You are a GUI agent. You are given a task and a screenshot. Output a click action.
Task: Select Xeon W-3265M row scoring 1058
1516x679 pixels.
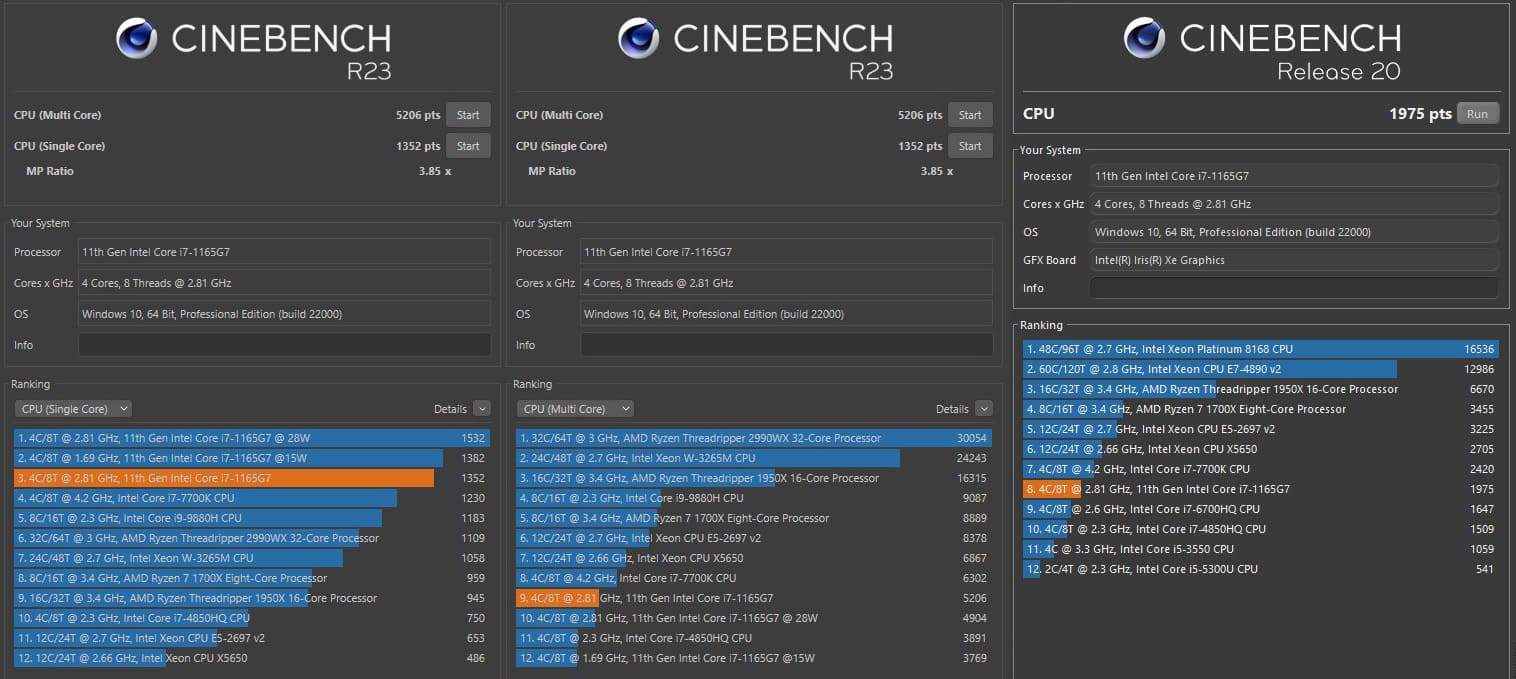[x=252, y=558]
